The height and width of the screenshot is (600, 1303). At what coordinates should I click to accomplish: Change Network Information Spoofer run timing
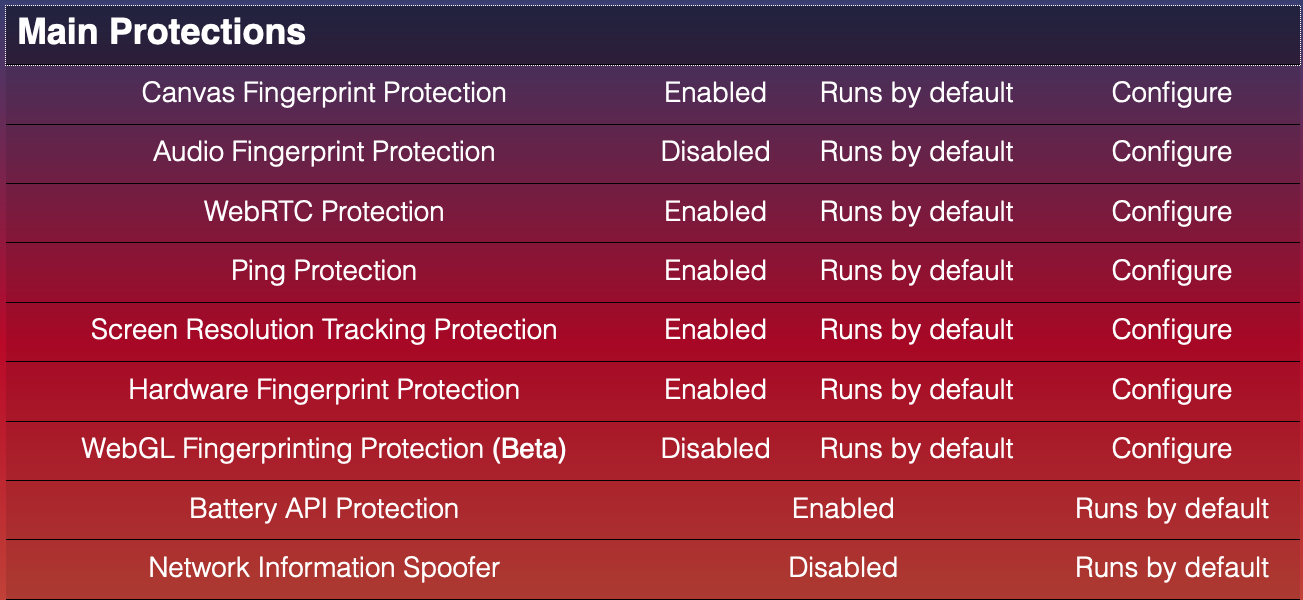[x=1171, y=567]
